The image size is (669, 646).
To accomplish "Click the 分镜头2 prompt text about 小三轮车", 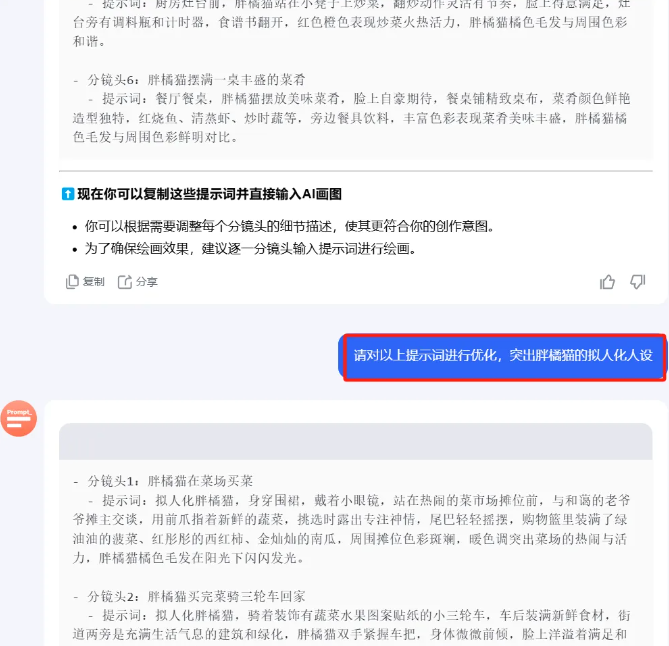I will click(351, 625).
